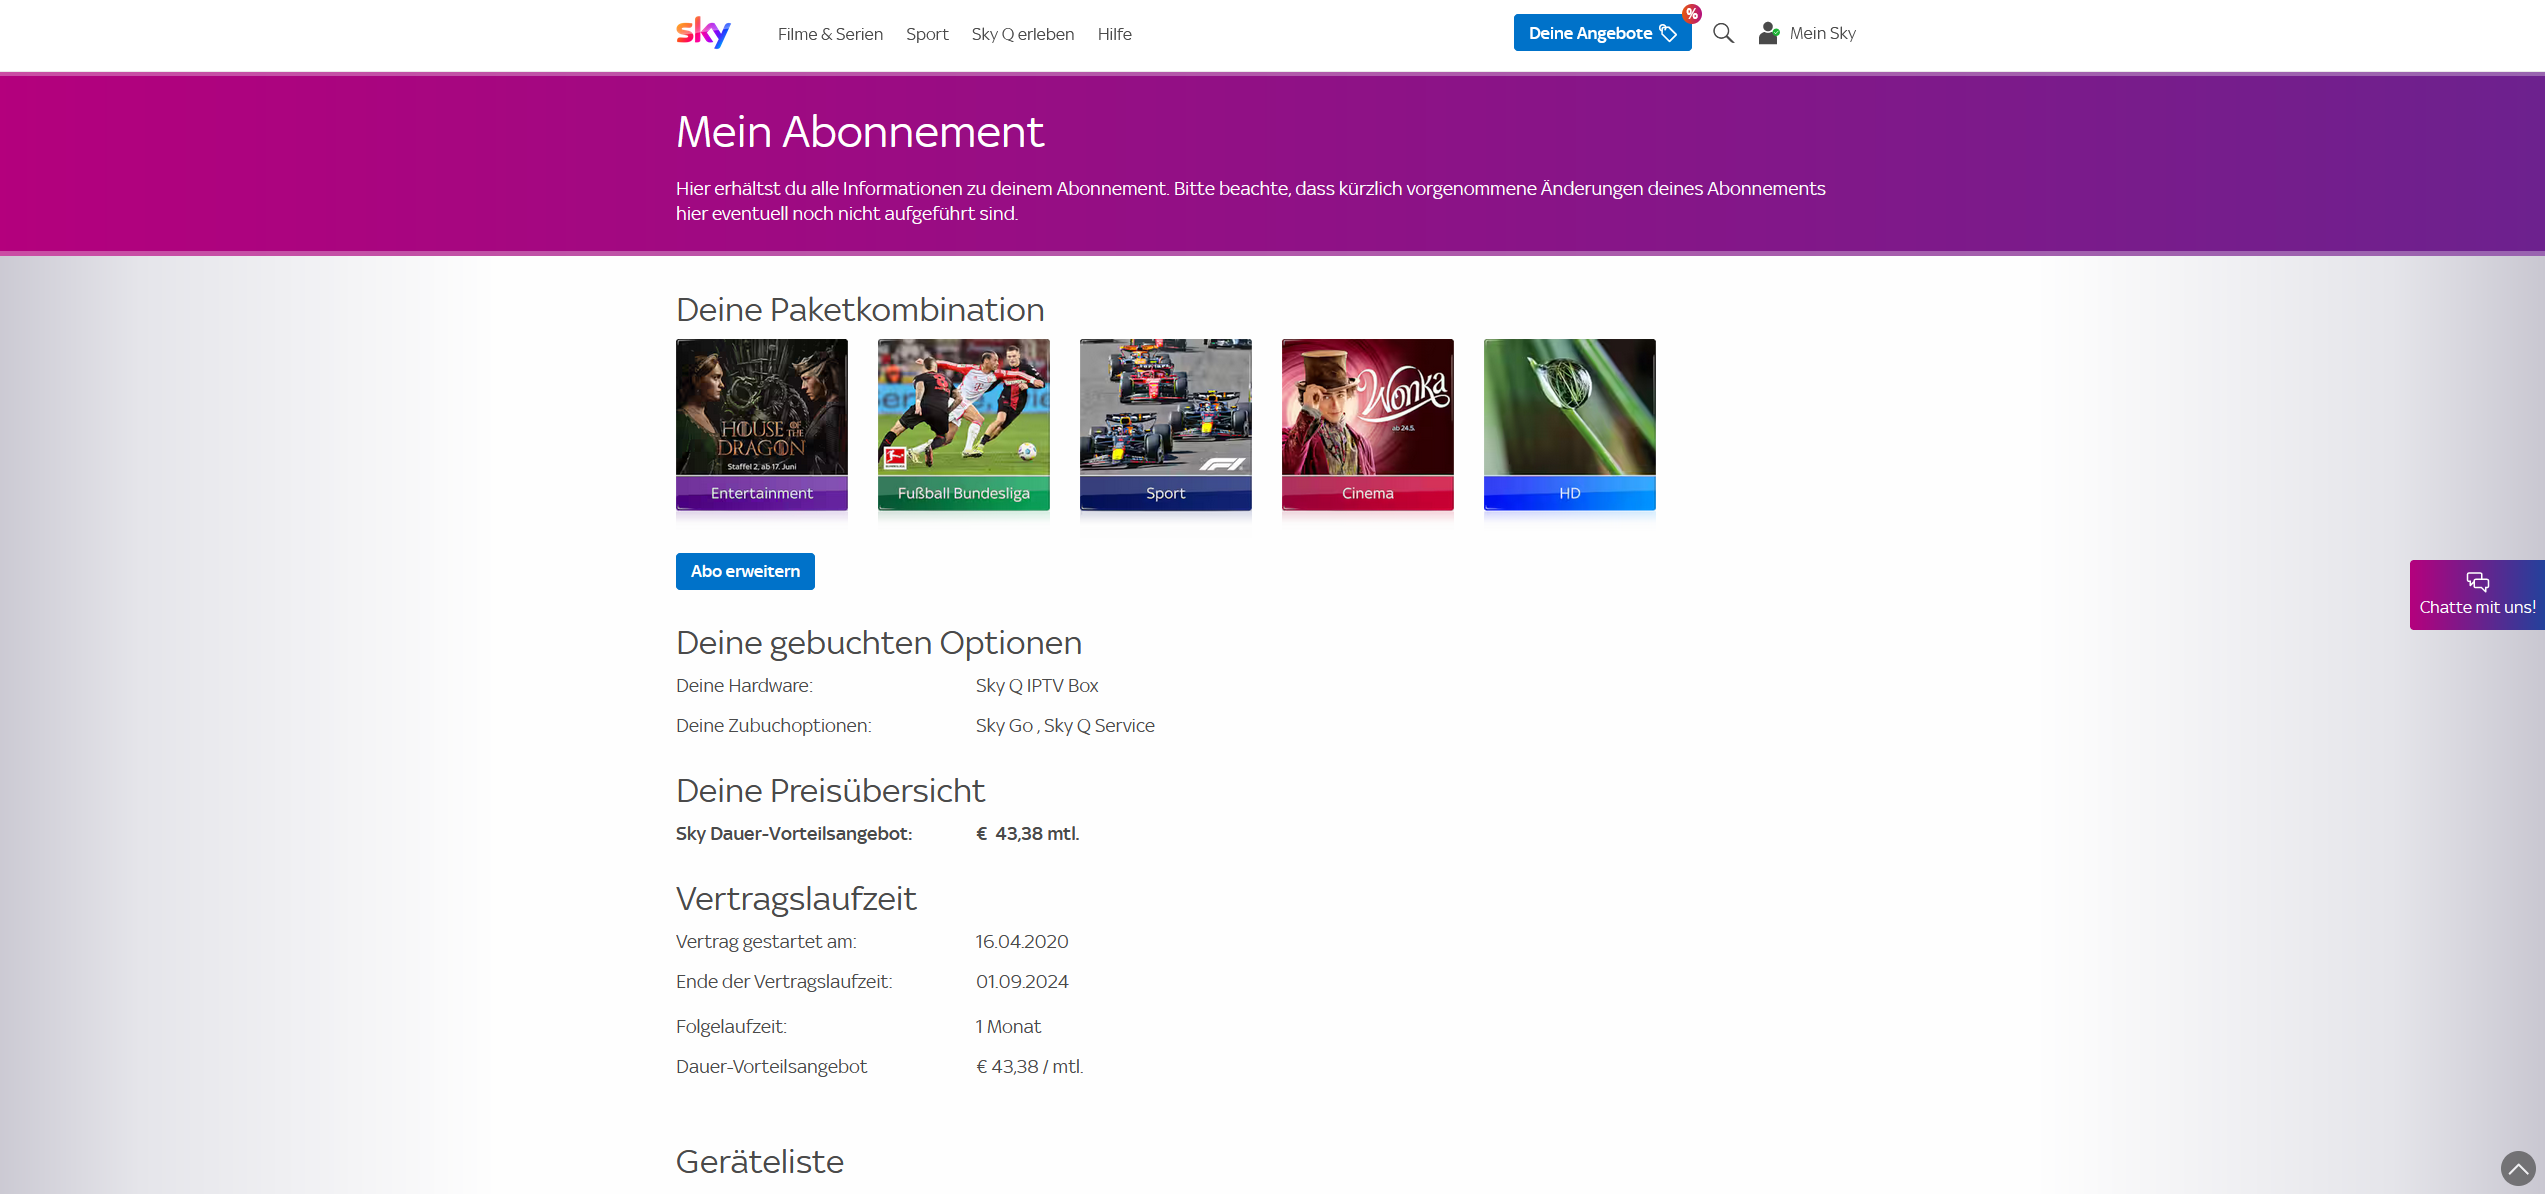Select the HD package tile
2545x1194 pixels.
1570,425
